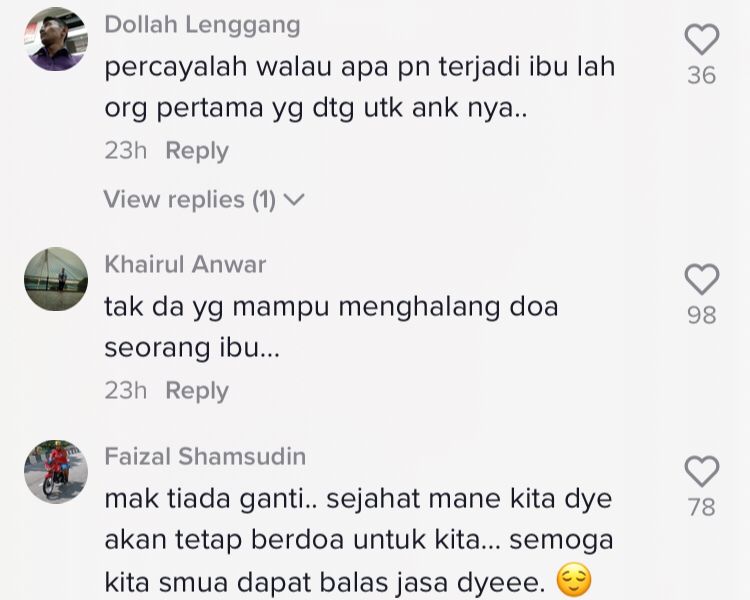Open Faizal Shamsudin's motorcycle profile picture
This screenshot has height=600, width=750.
(56, 471)
